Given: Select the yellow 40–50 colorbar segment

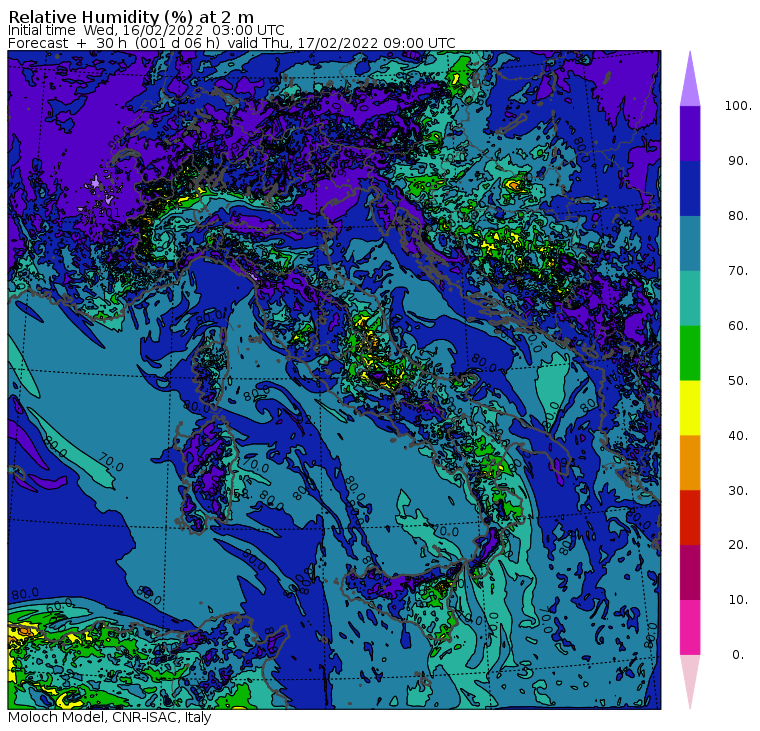Looking at the screenshot, I should click(690, 408).
